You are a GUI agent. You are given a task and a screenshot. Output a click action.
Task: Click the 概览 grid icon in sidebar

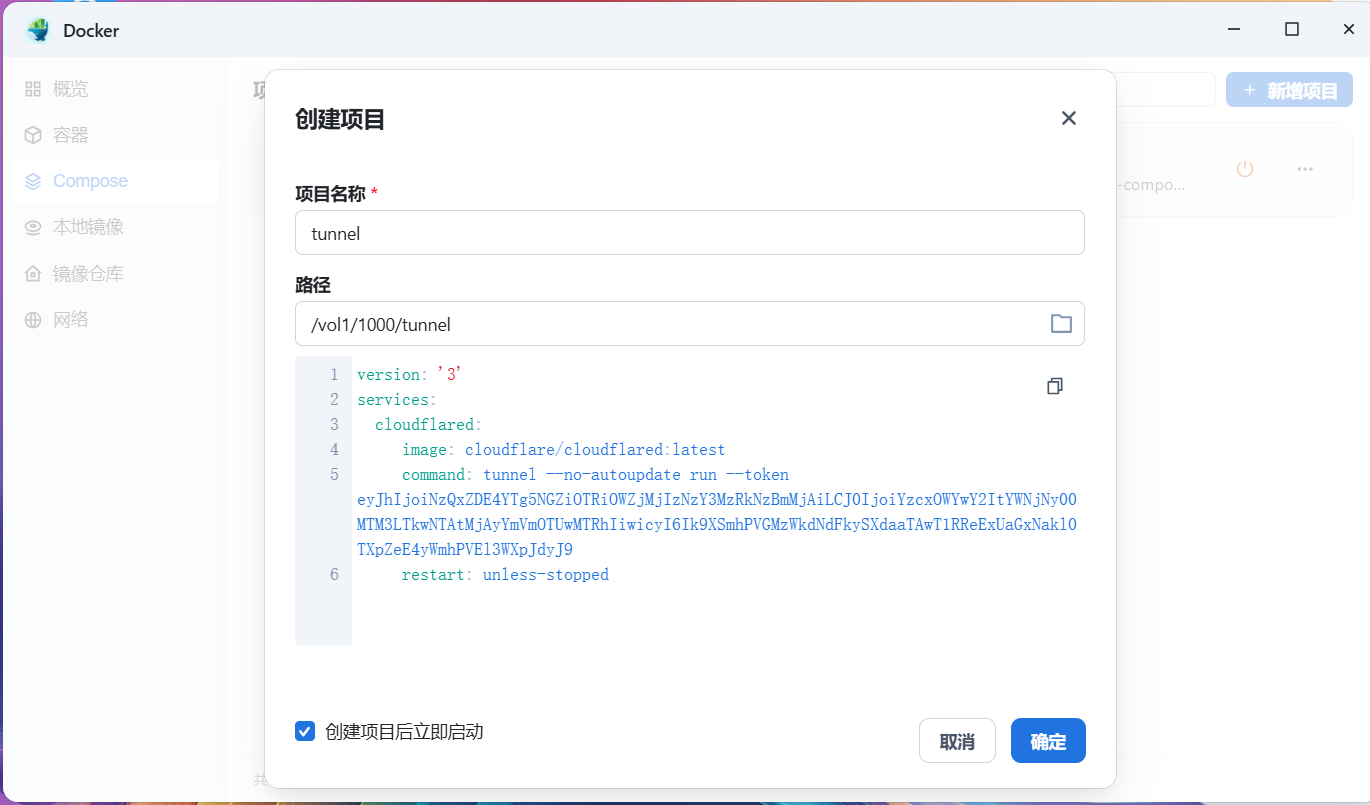coord(33,89)
